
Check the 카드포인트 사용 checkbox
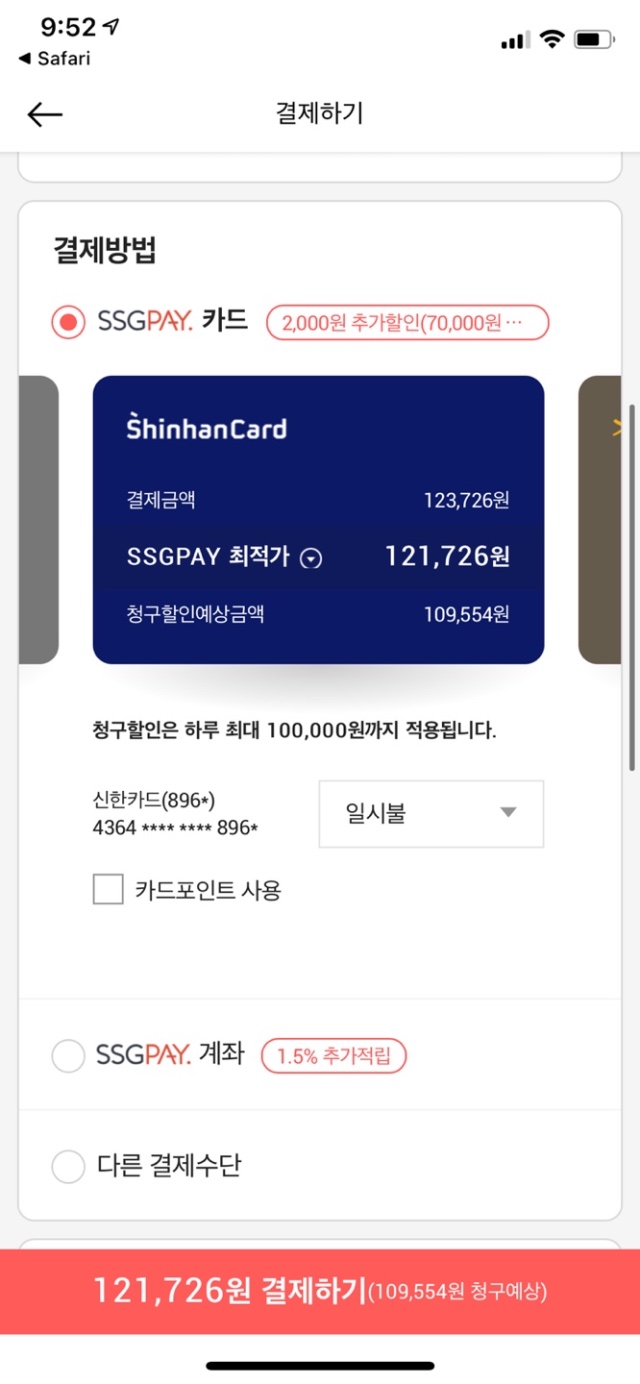[108, 889]
